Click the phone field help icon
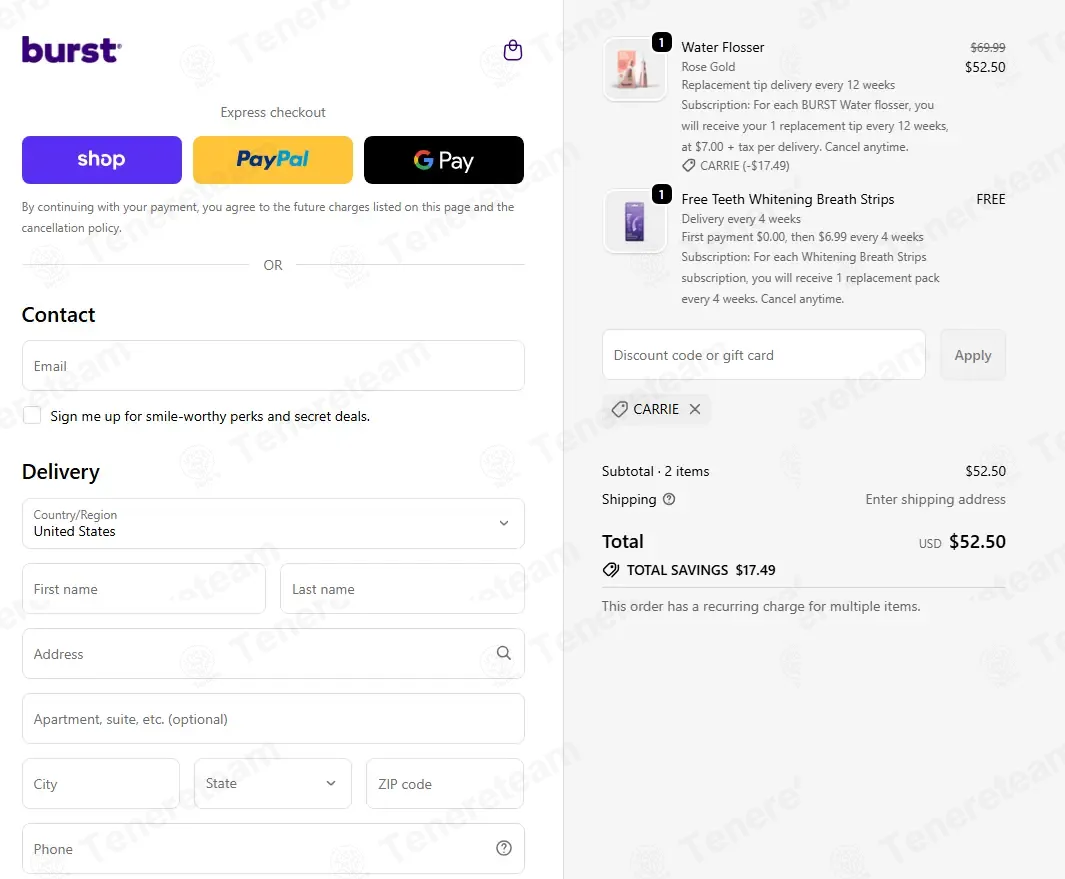The width and height of the screenshot is (1065, 879). (503, 848)
